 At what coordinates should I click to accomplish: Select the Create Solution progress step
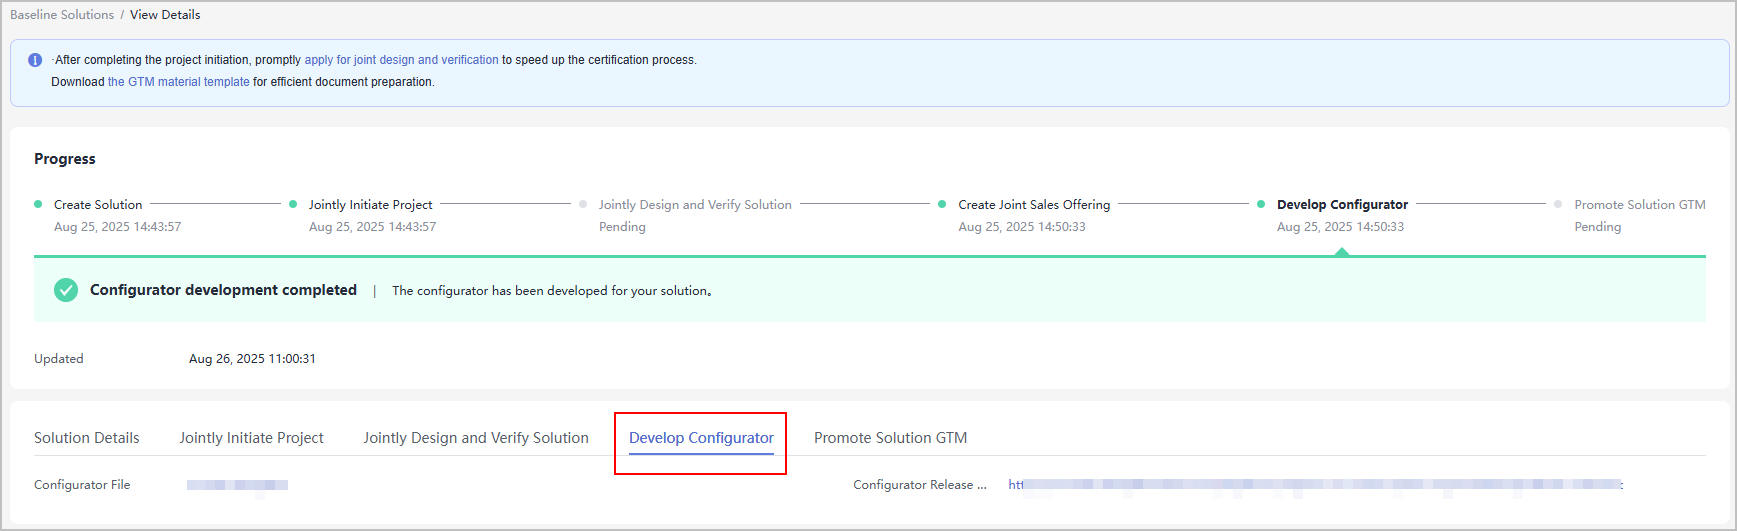click(x=98, y=205)
